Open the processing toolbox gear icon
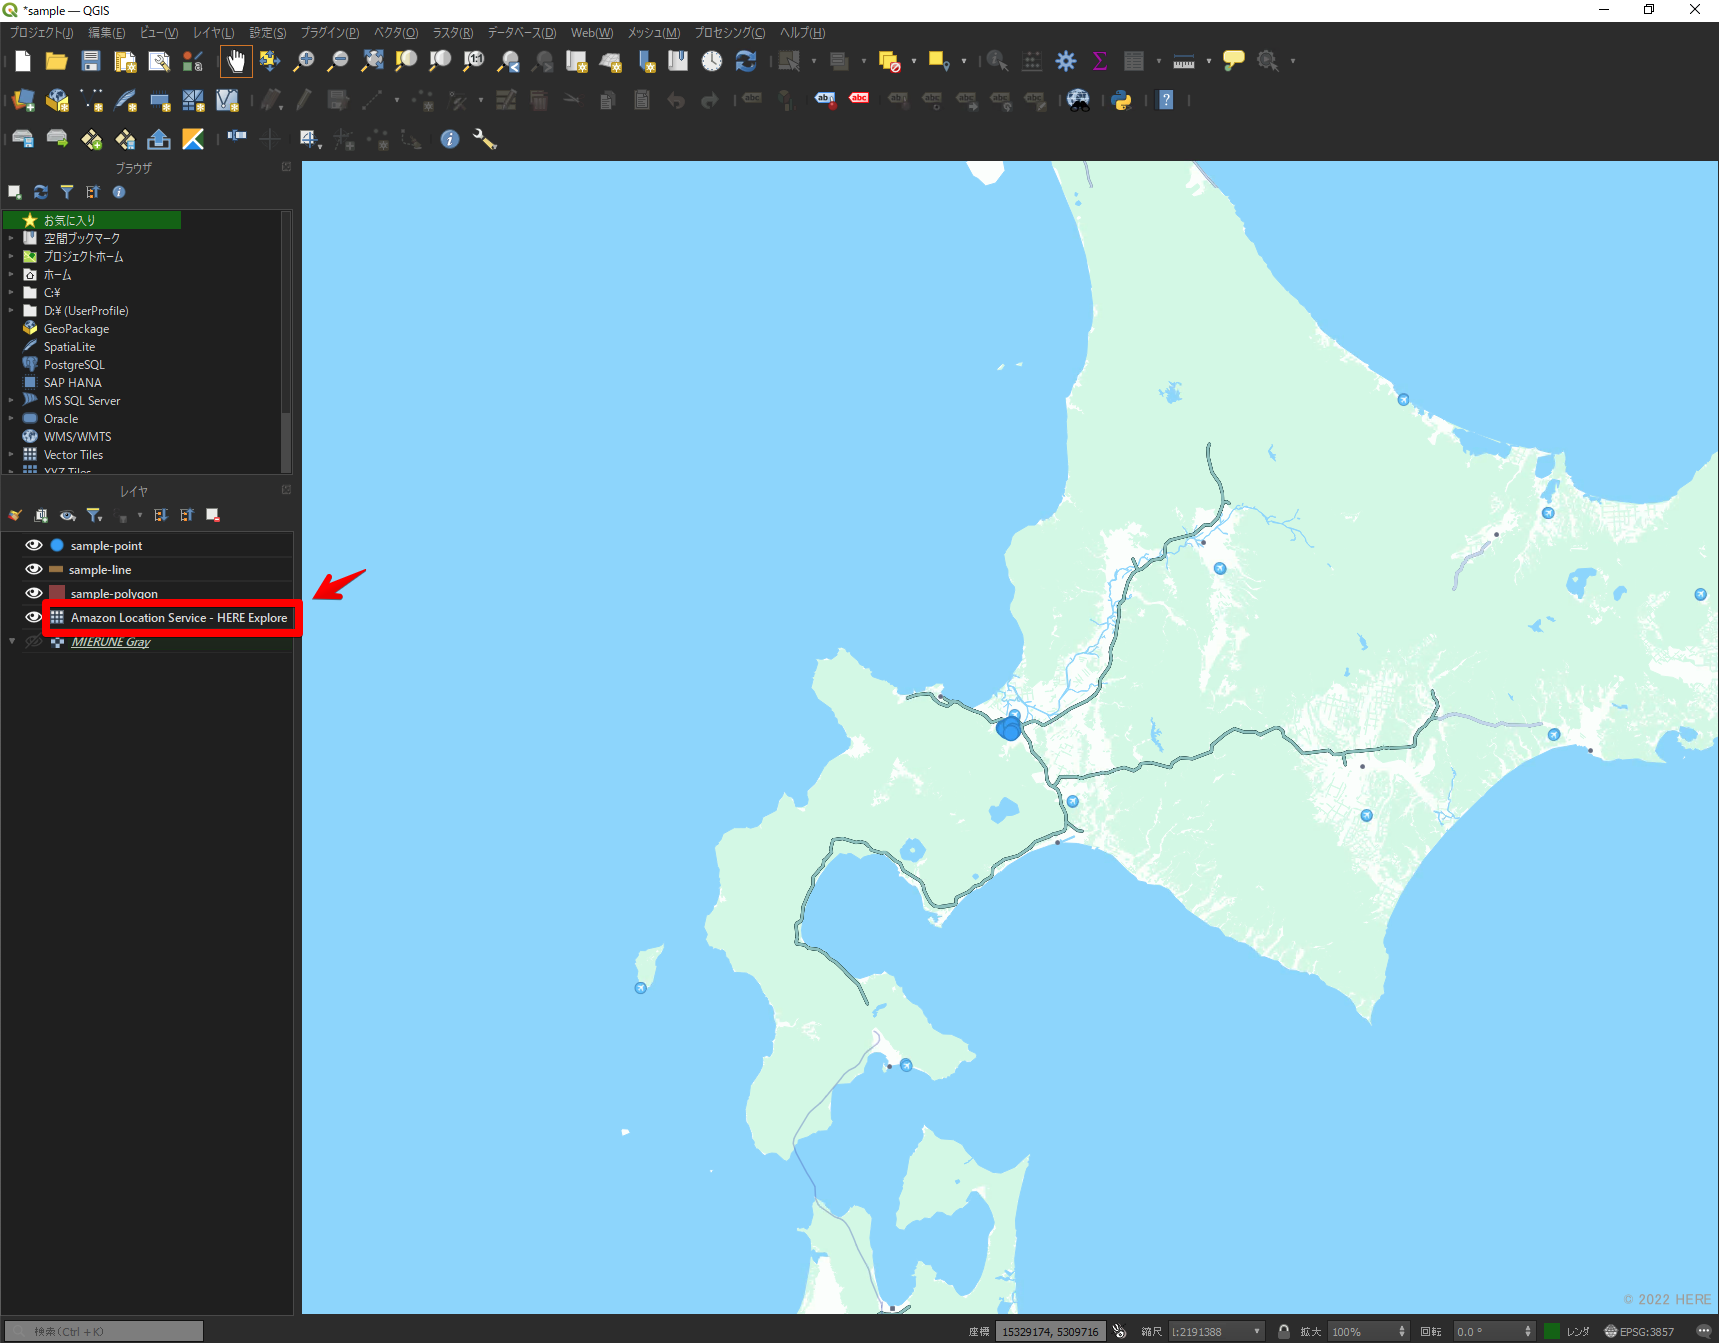1719x1343 pixels. click(x=1066, y=61)
